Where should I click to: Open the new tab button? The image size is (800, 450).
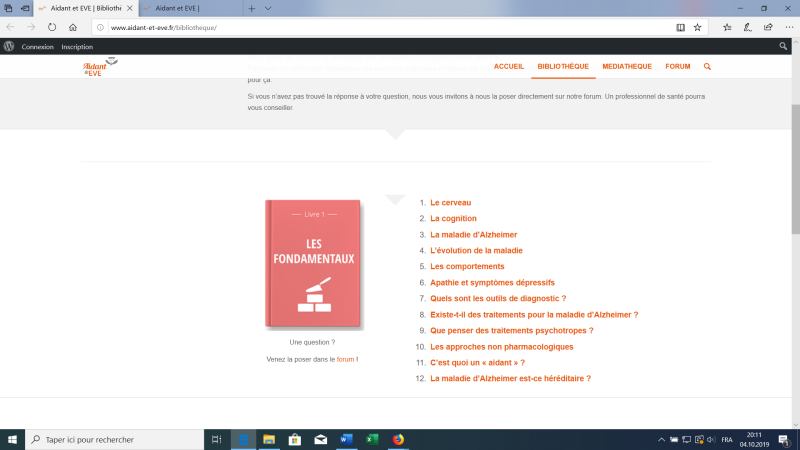pos(251,8)
